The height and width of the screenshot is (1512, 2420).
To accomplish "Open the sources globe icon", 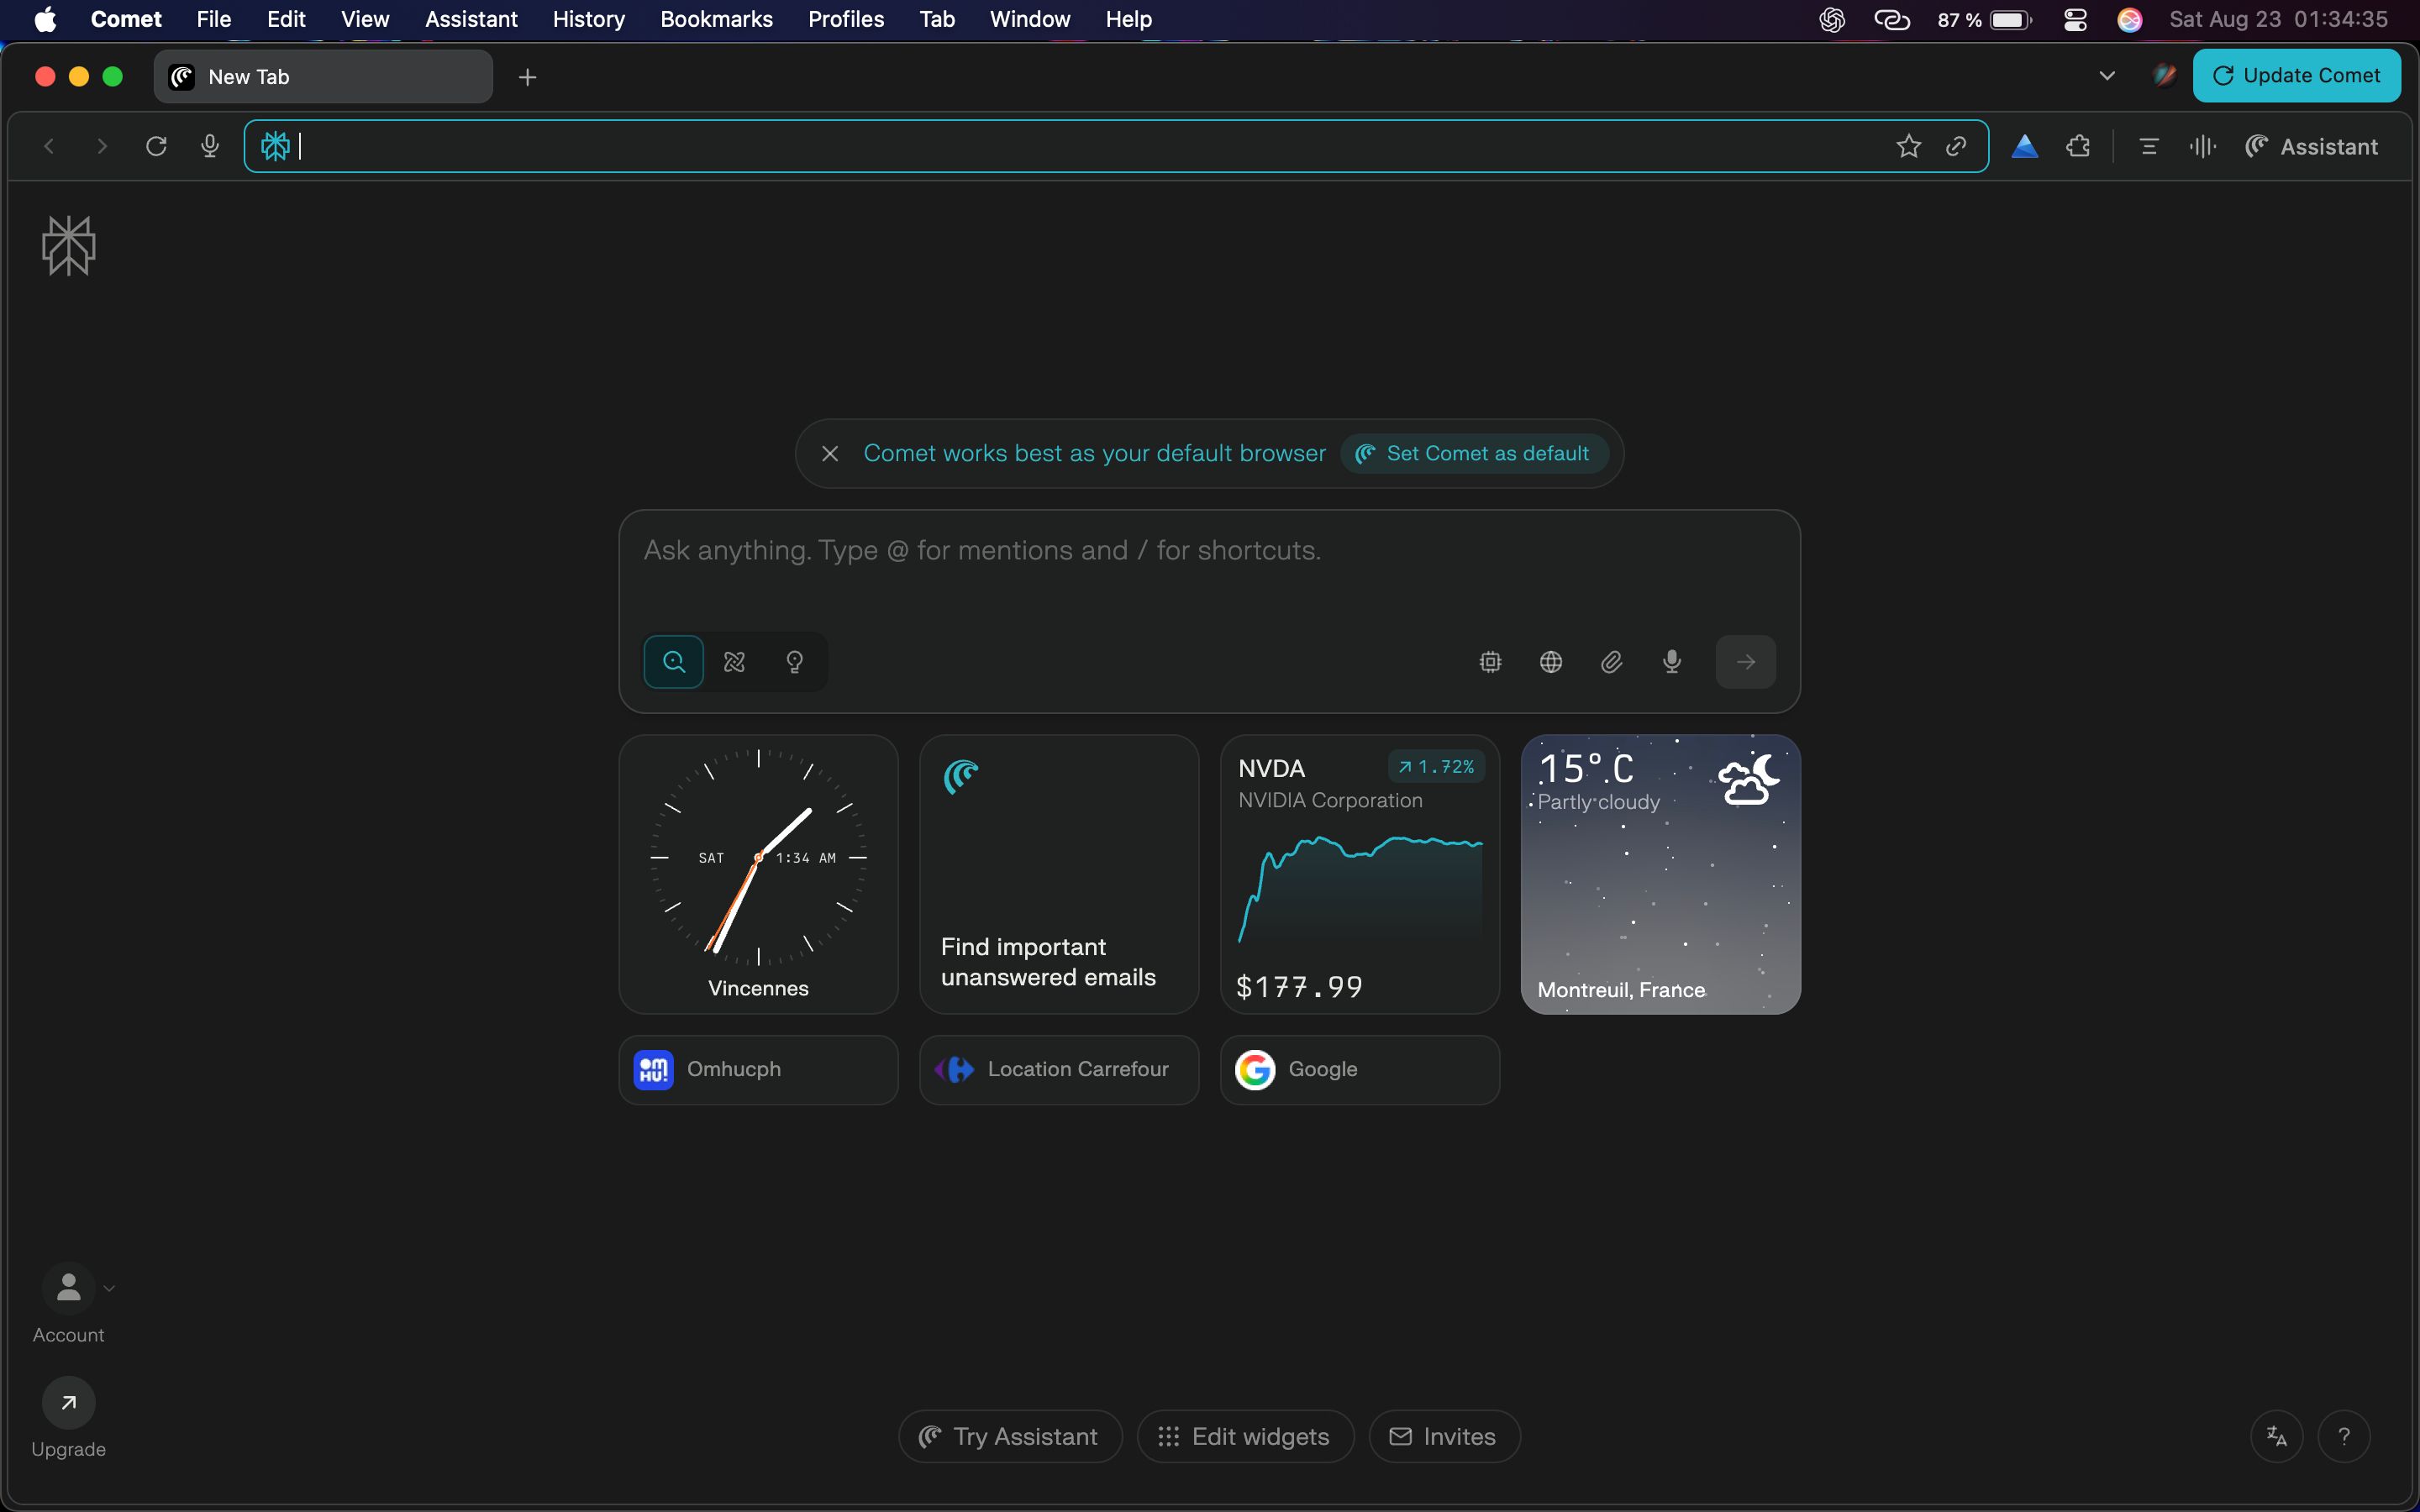I will coord(1551,662).
